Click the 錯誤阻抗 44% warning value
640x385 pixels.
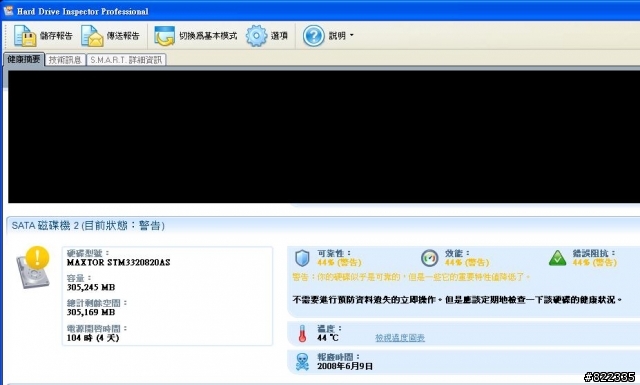click(595, 263)
